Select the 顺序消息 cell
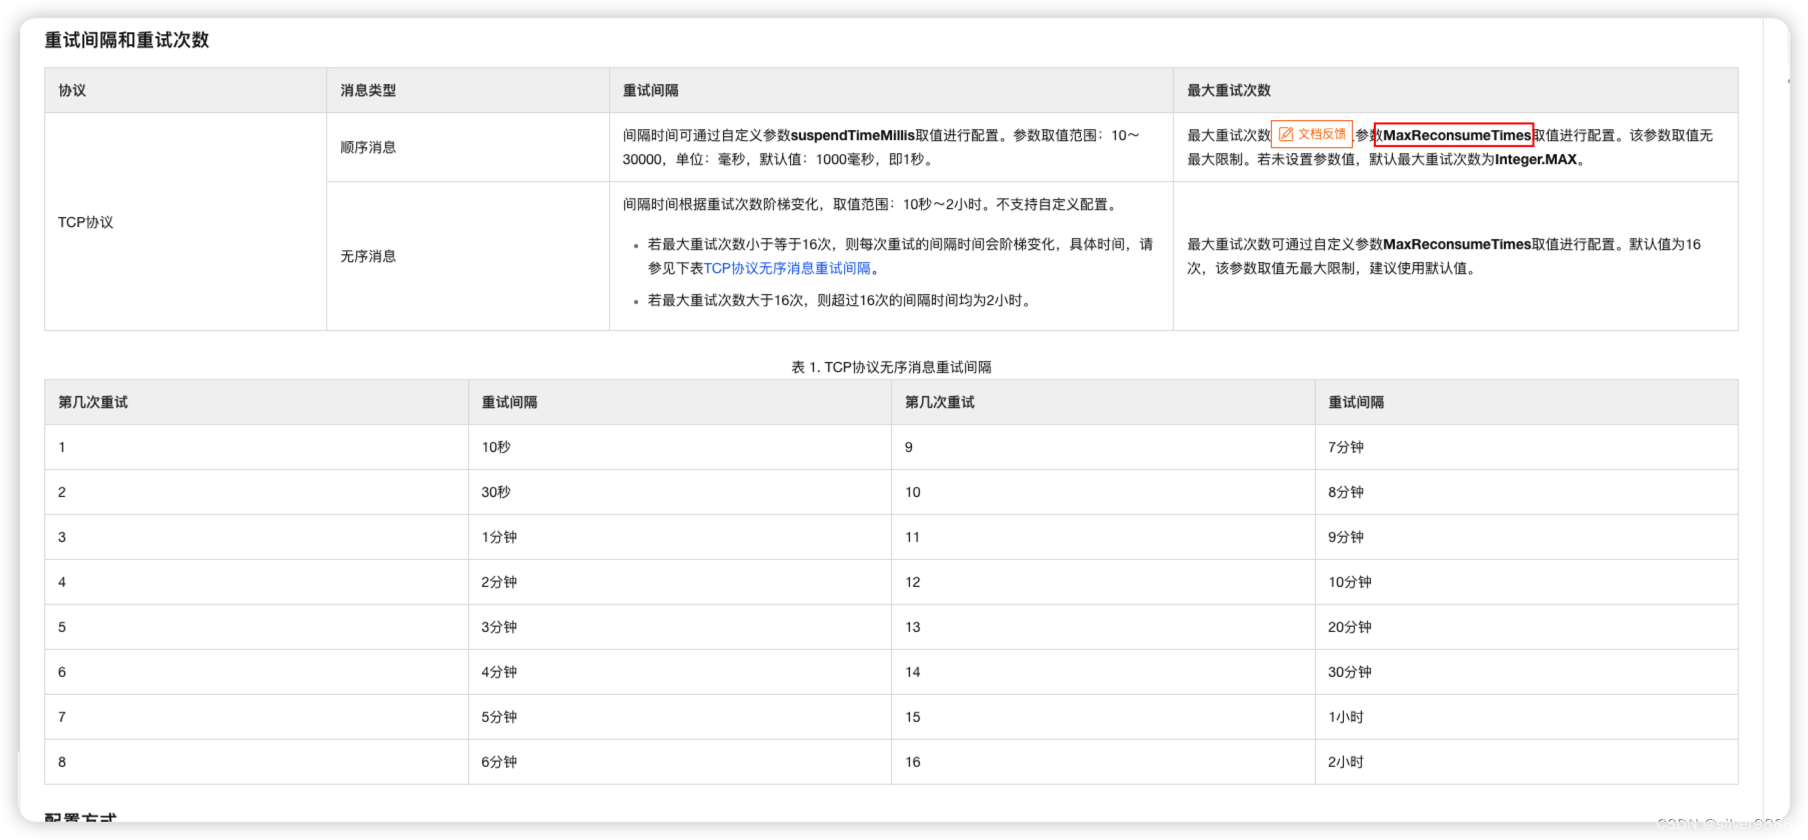 (467, 147)
